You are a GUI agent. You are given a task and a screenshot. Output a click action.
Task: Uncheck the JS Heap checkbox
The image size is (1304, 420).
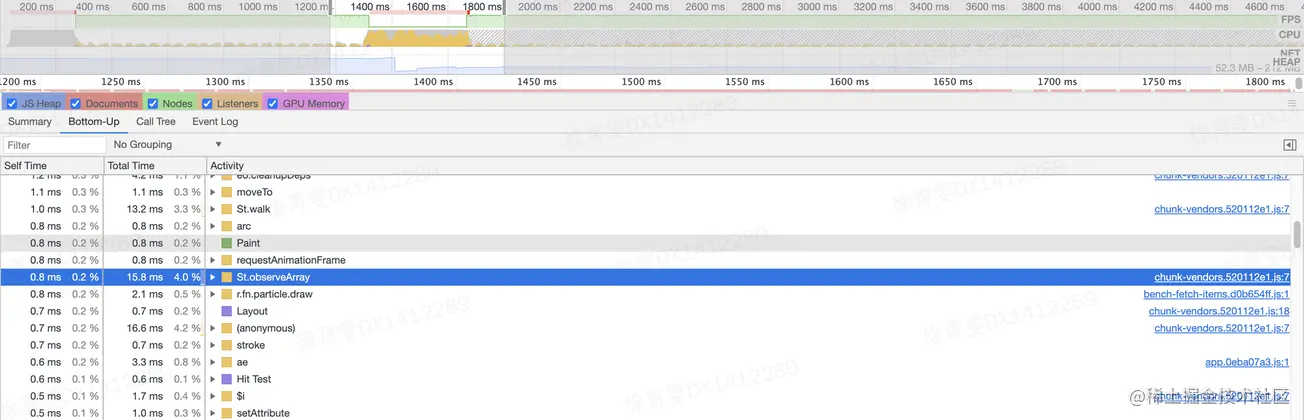coord(12,103)
